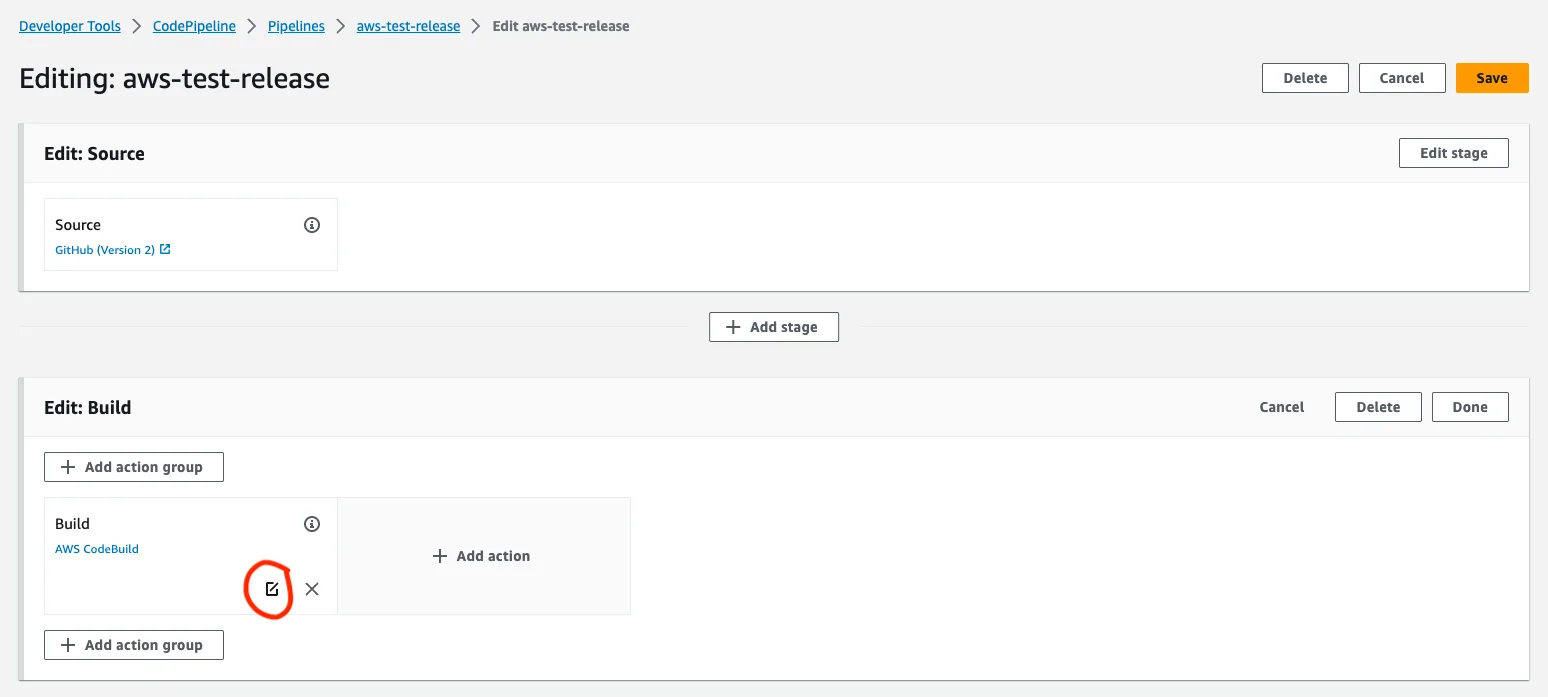Add stage between Source and Build

coord(774,327)
